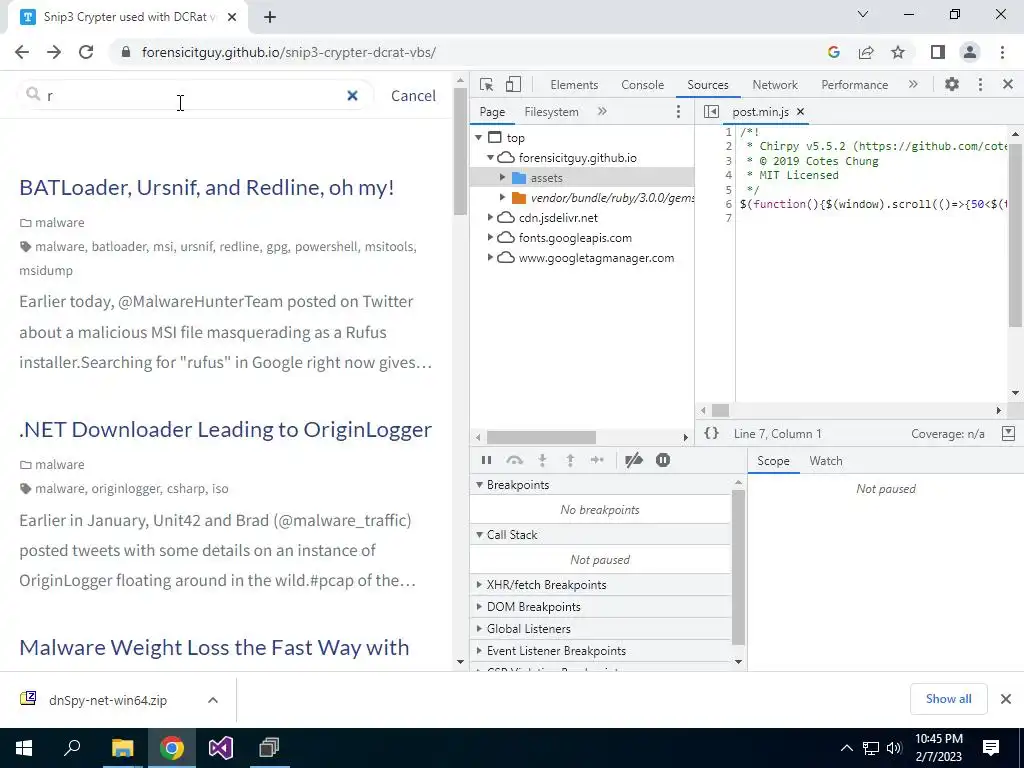Viewport: 1024px width, 768px height.
Task: Click the step into icon
Action: click(542, 460)
